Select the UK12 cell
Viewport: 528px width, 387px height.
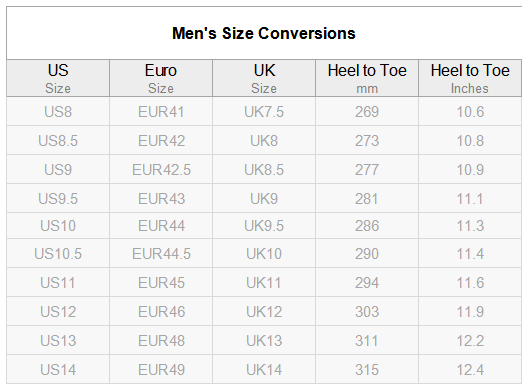point(264,312)
